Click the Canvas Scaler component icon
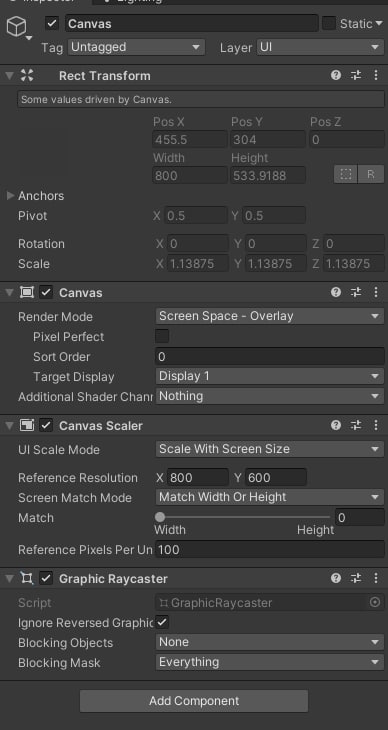388x730 pixels. pyautogui.click(x=27, y=426)
